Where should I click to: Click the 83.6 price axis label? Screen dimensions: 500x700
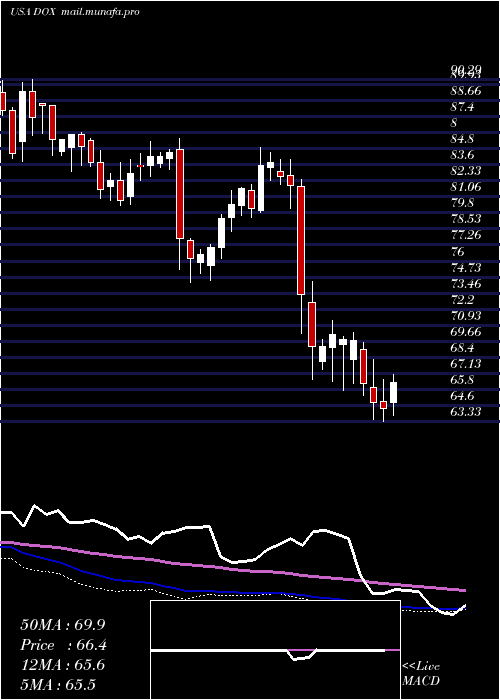click(x=463, y=155)
